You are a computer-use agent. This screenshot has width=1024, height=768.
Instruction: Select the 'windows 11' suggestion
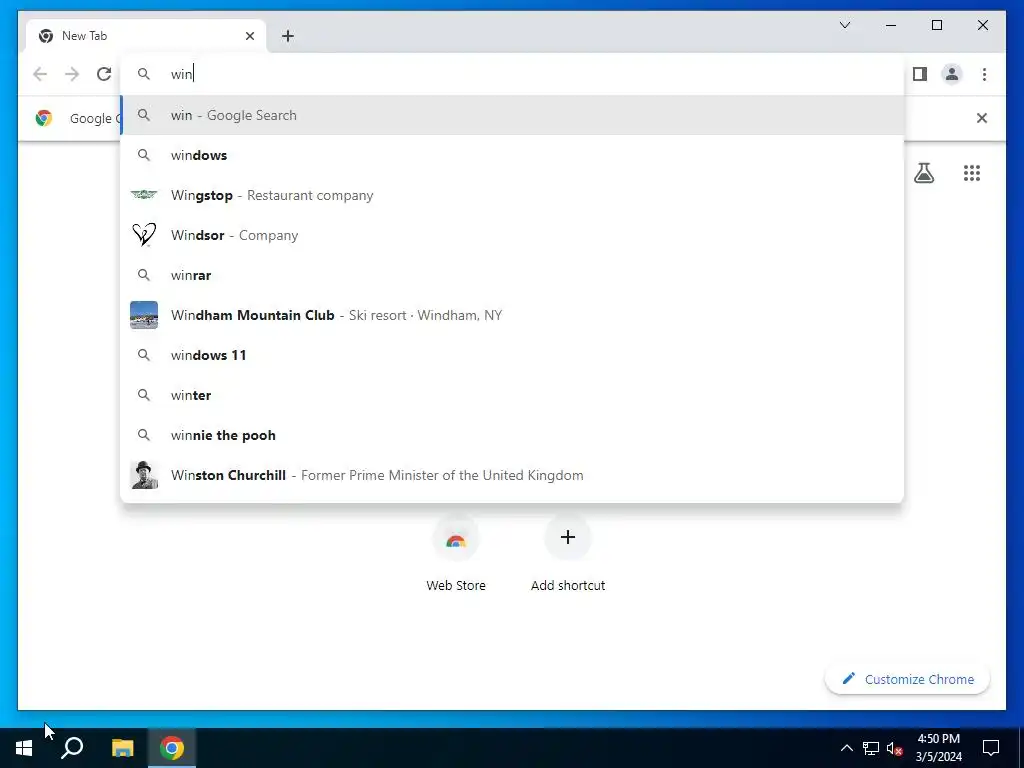(x=512, y=355)
